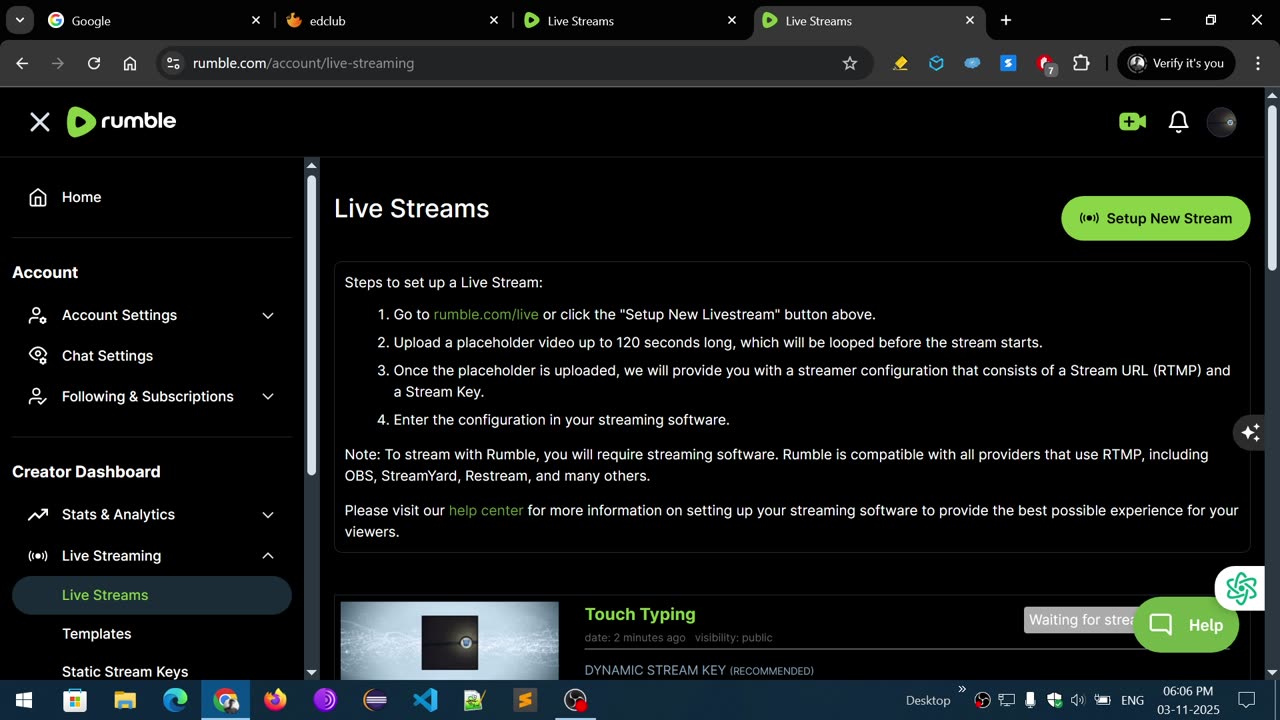Open a new browser tab
The image size is (1280, 720).
coord(1006,20)
